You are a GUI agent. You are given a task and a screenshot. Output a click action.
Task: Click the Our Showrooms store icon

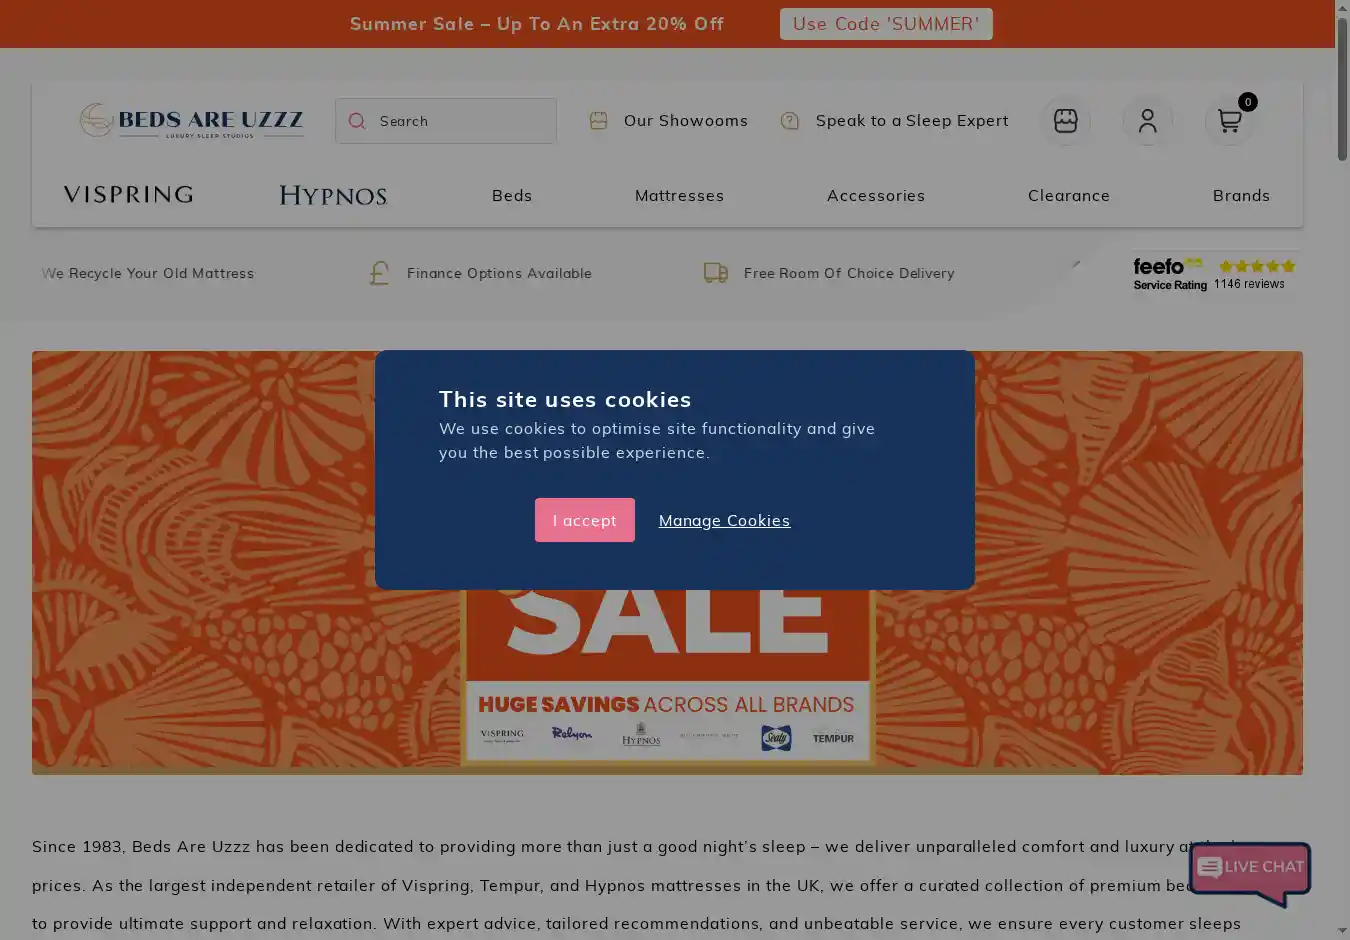599,121
